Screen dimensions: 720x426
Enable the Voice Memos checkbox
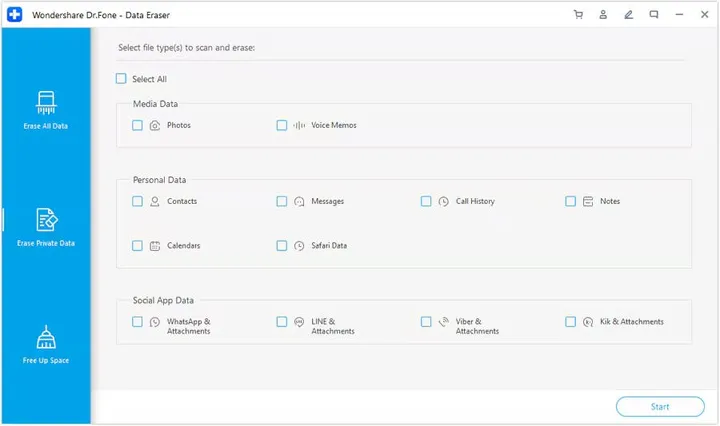pyautogui.click(x=281, y=125)
